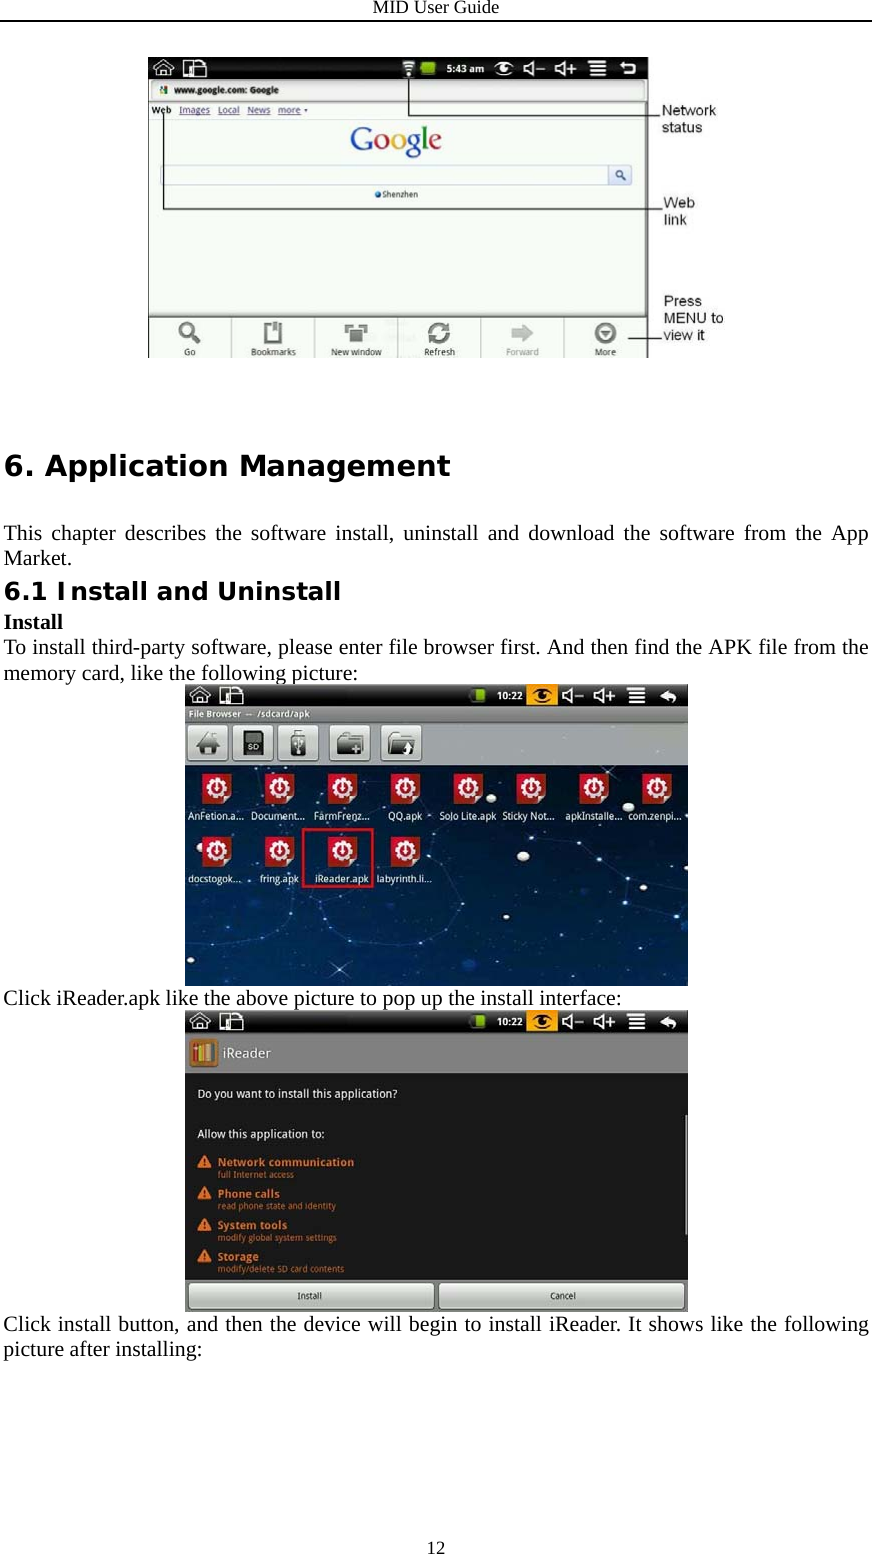Tap back arrow in browser screenshot status bar
The width and height of the screenshot is (872, 1554).
[x=628, y=68]
